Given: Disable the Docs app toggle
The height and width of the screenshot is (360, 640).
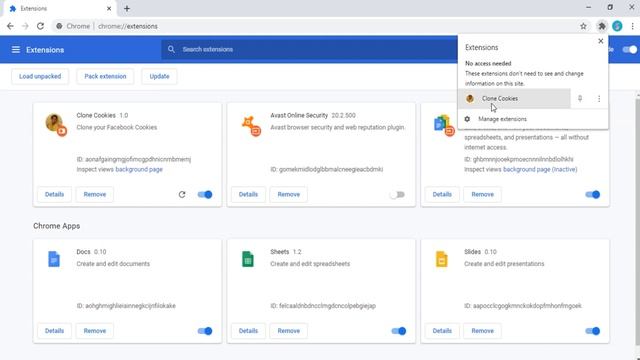Looking at the screenshot, I should [205, 331].
